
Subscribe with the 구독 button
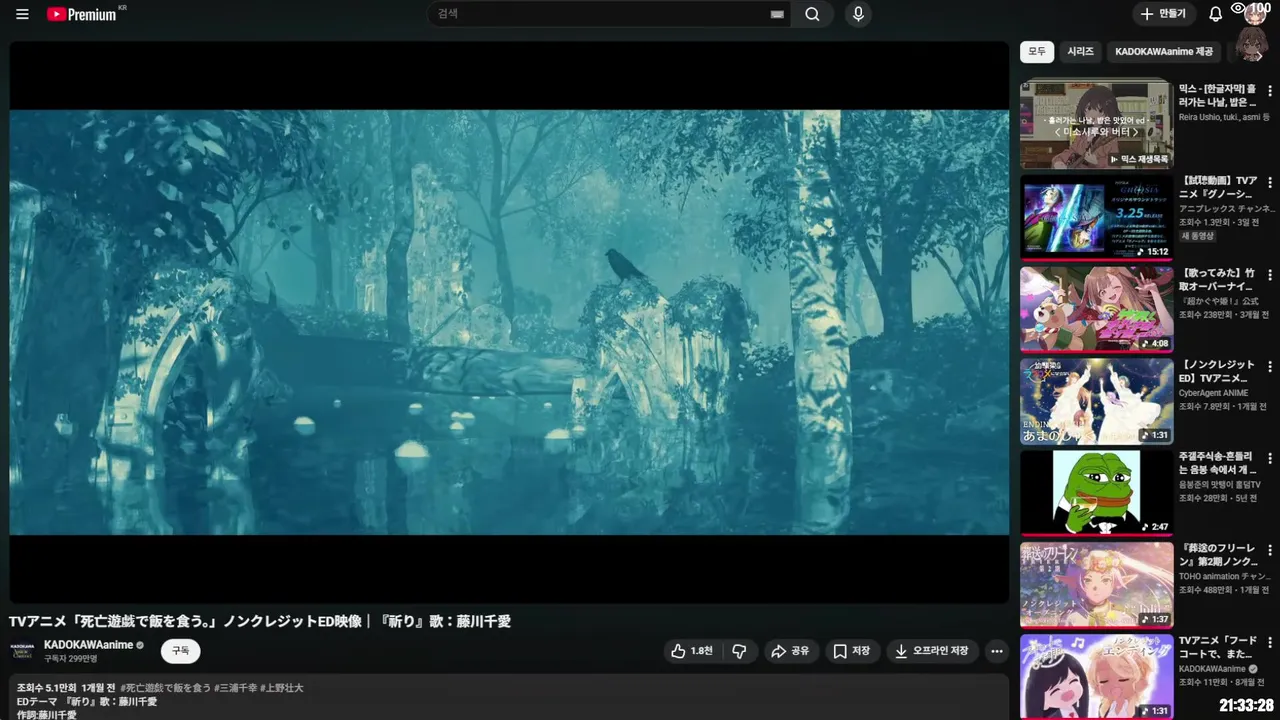pos(180,651)
